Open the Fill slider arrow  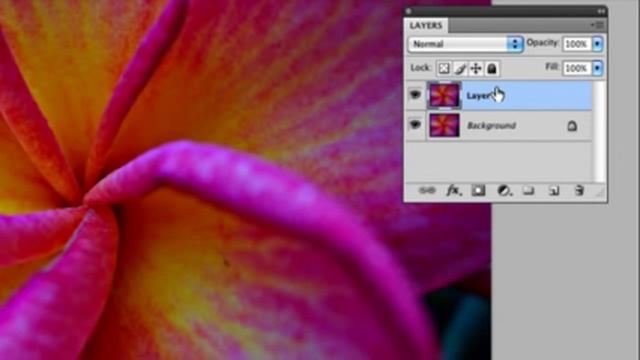[597, 68]
